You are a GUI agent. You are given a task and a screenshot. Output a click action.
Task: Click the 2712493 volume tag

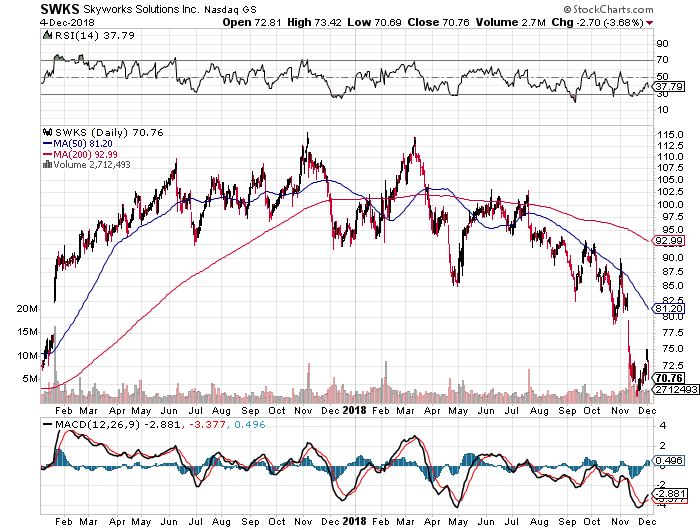[x=676, y=389]
